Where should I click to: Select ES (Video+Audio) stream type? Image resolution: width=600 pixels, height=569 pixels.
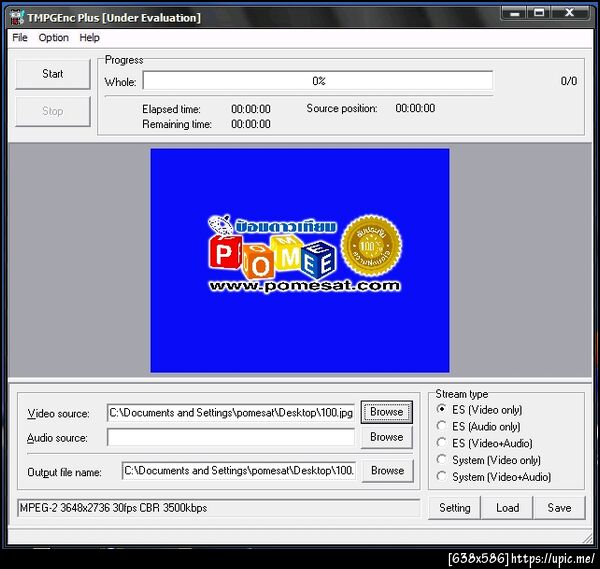coord(484,443)
